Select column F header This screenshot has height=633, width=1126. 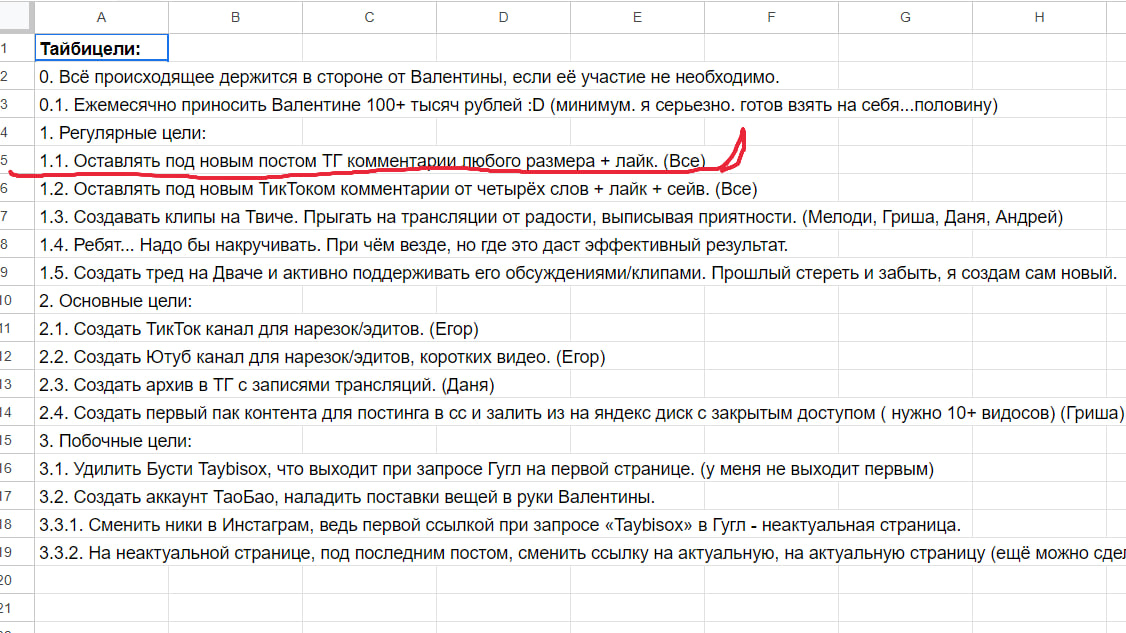(771, 17)
